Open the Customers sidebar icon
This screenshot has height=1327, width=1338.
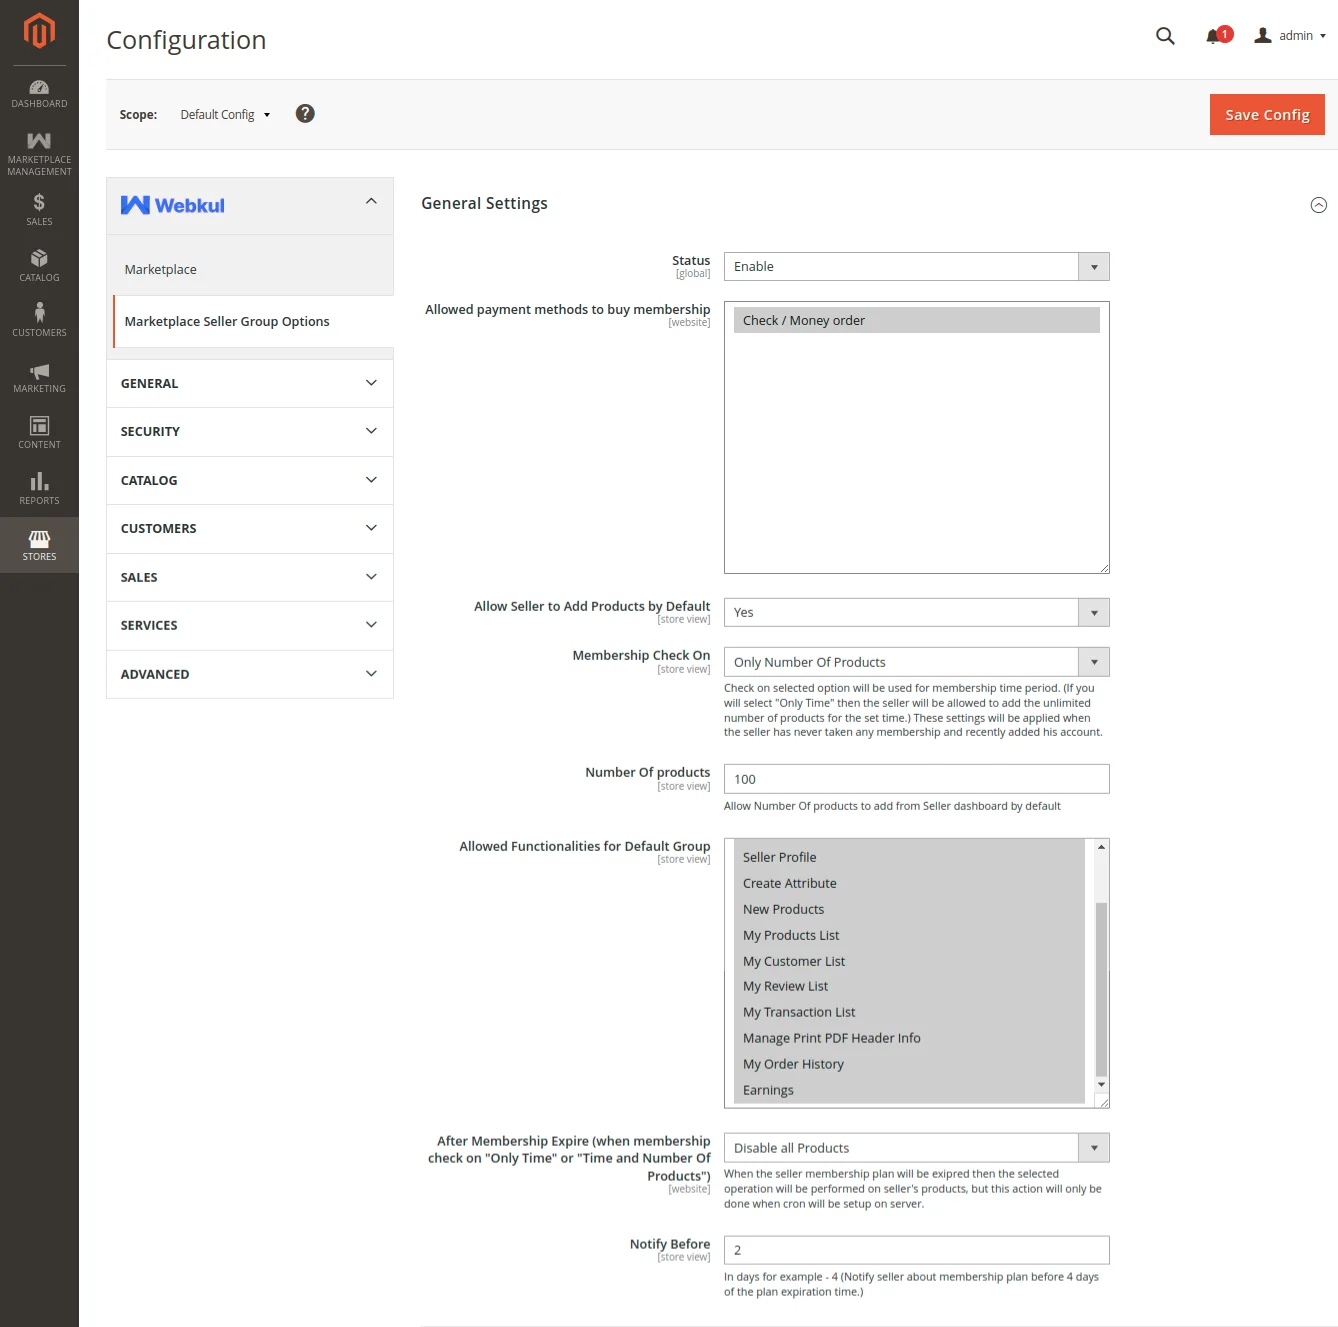pyautogui.click(x=39, y=318)
